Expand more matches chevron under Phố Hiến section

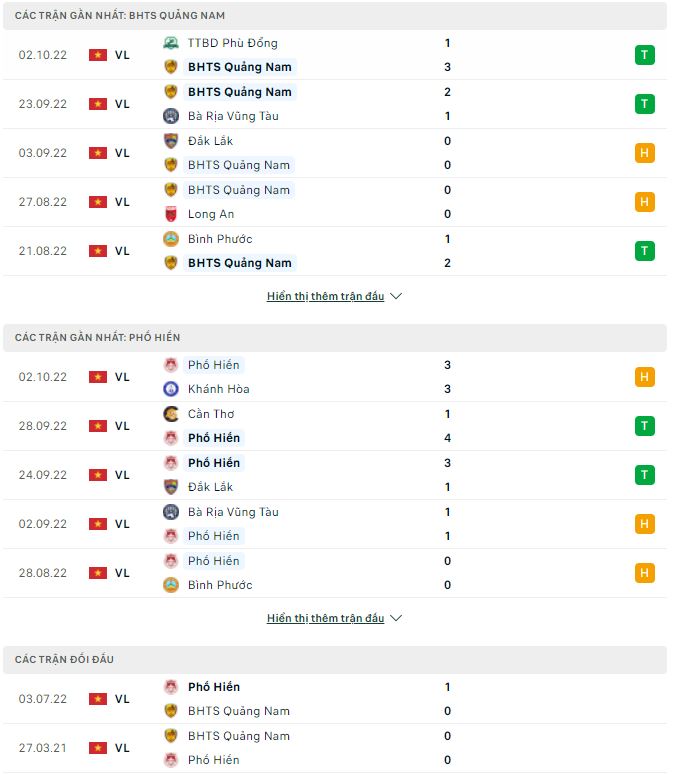coord(395,619)
